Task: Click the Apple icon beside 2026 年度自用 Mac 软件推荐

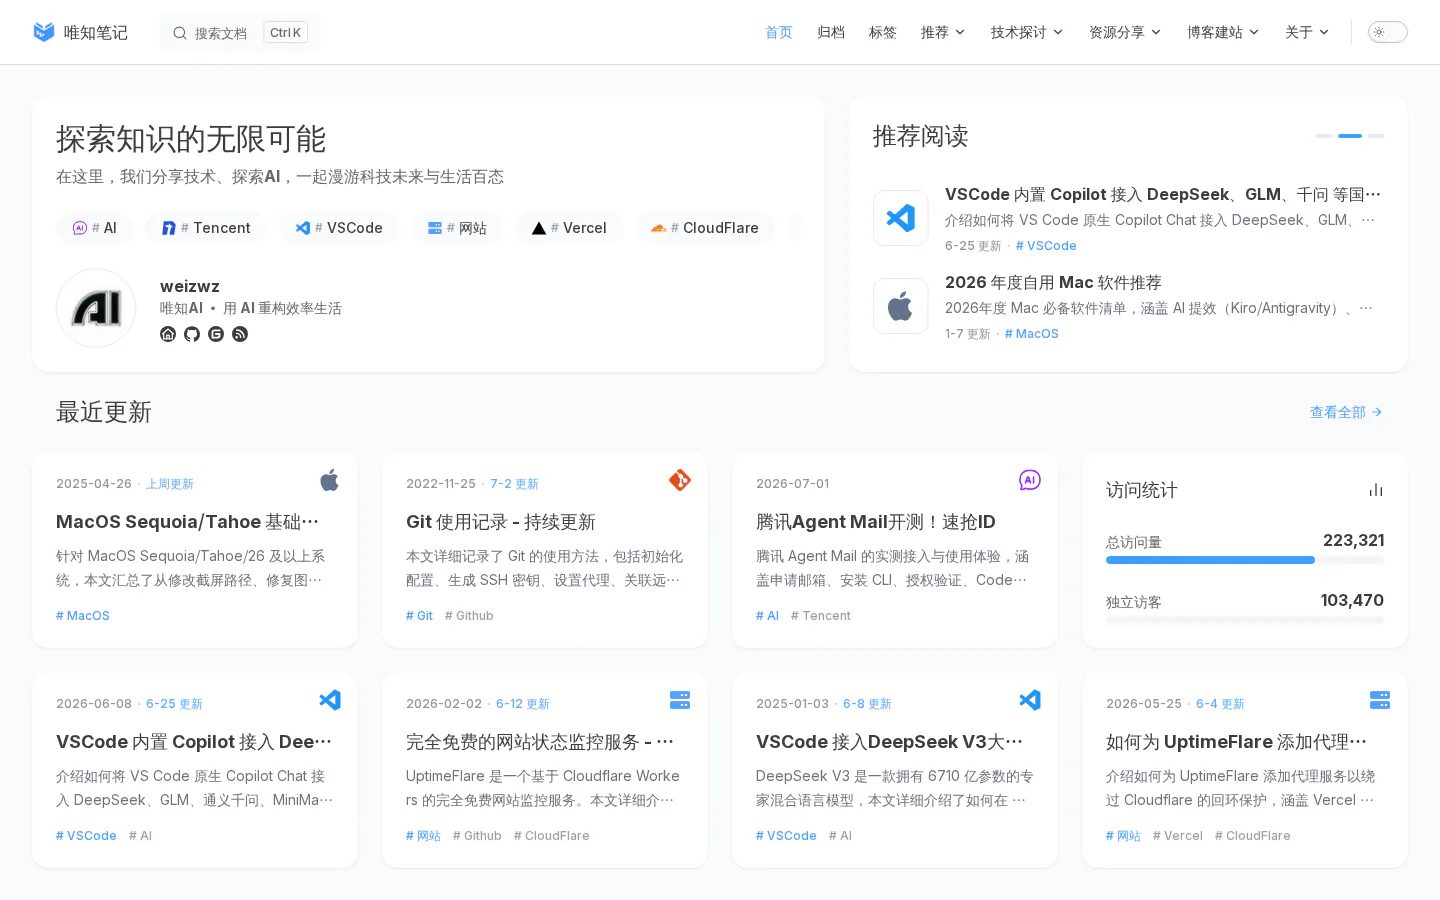Action: tap(901, 306)
